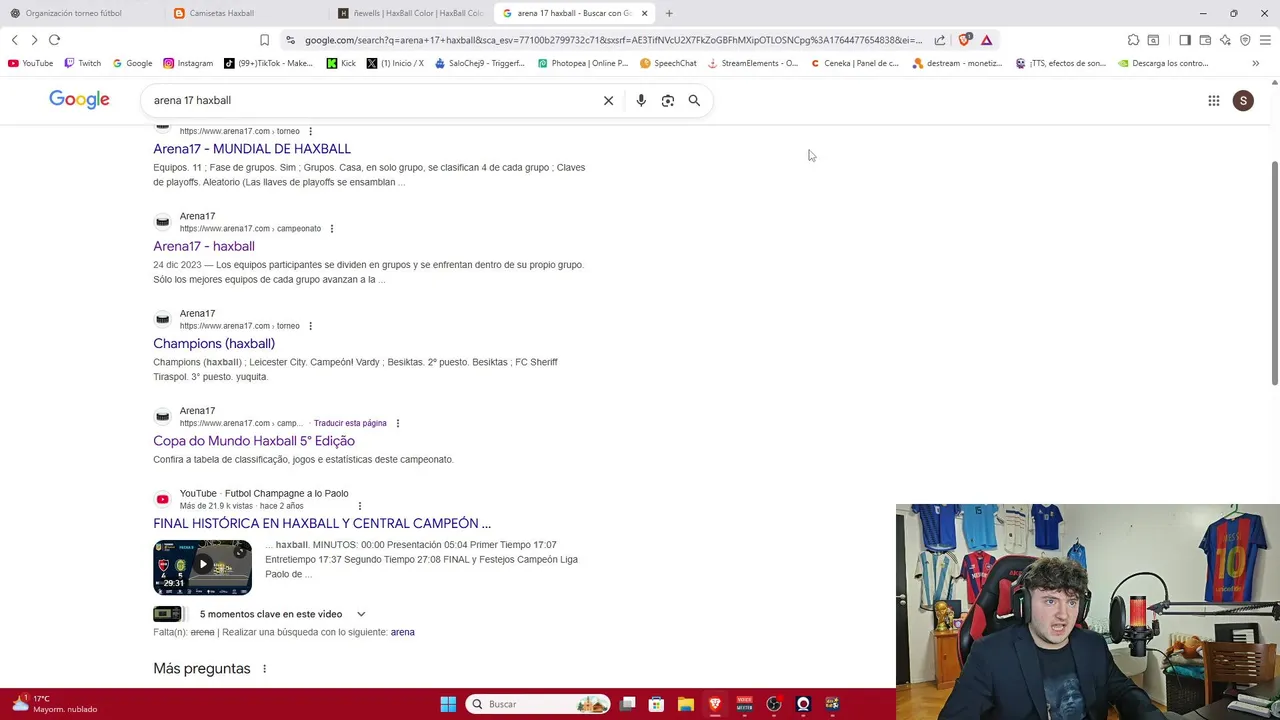Open options for the MUNDIAL DE HAXBALL result
The height and width of the screenshot is (720, 1280).
coord(310,131)
